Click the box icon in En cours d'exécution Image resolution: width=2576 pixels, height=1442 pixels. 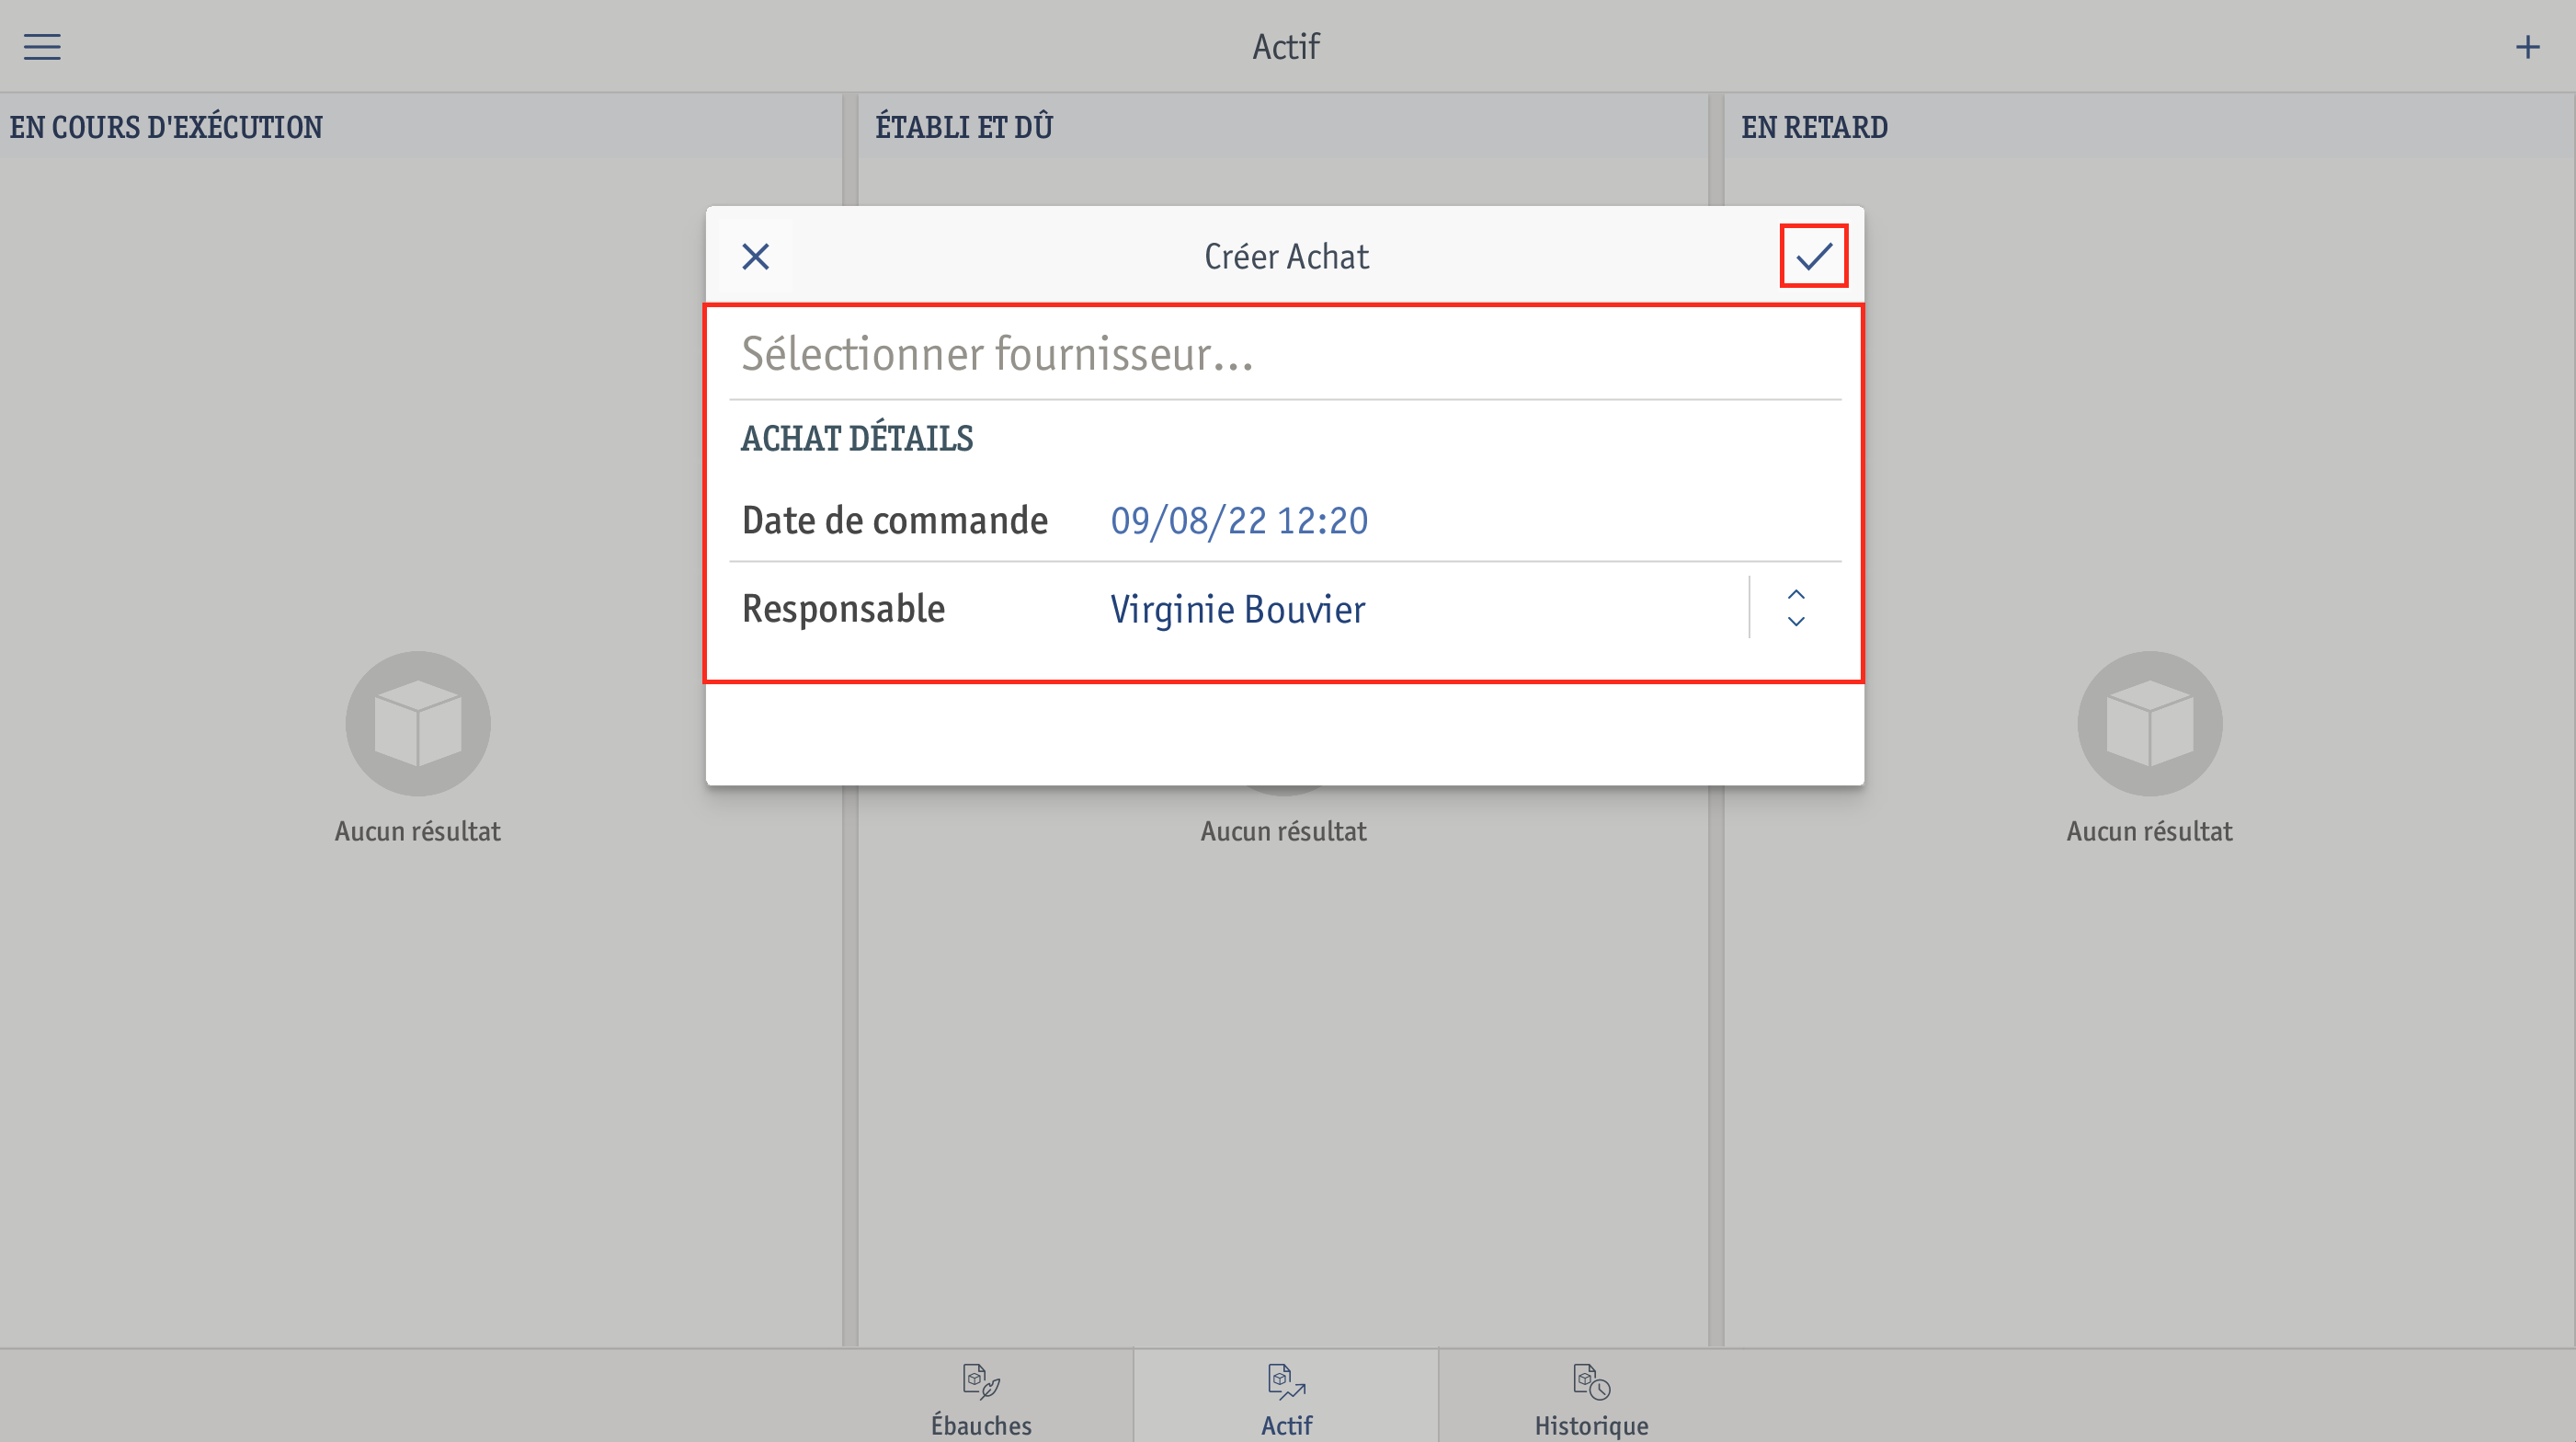tap(418, 724)
